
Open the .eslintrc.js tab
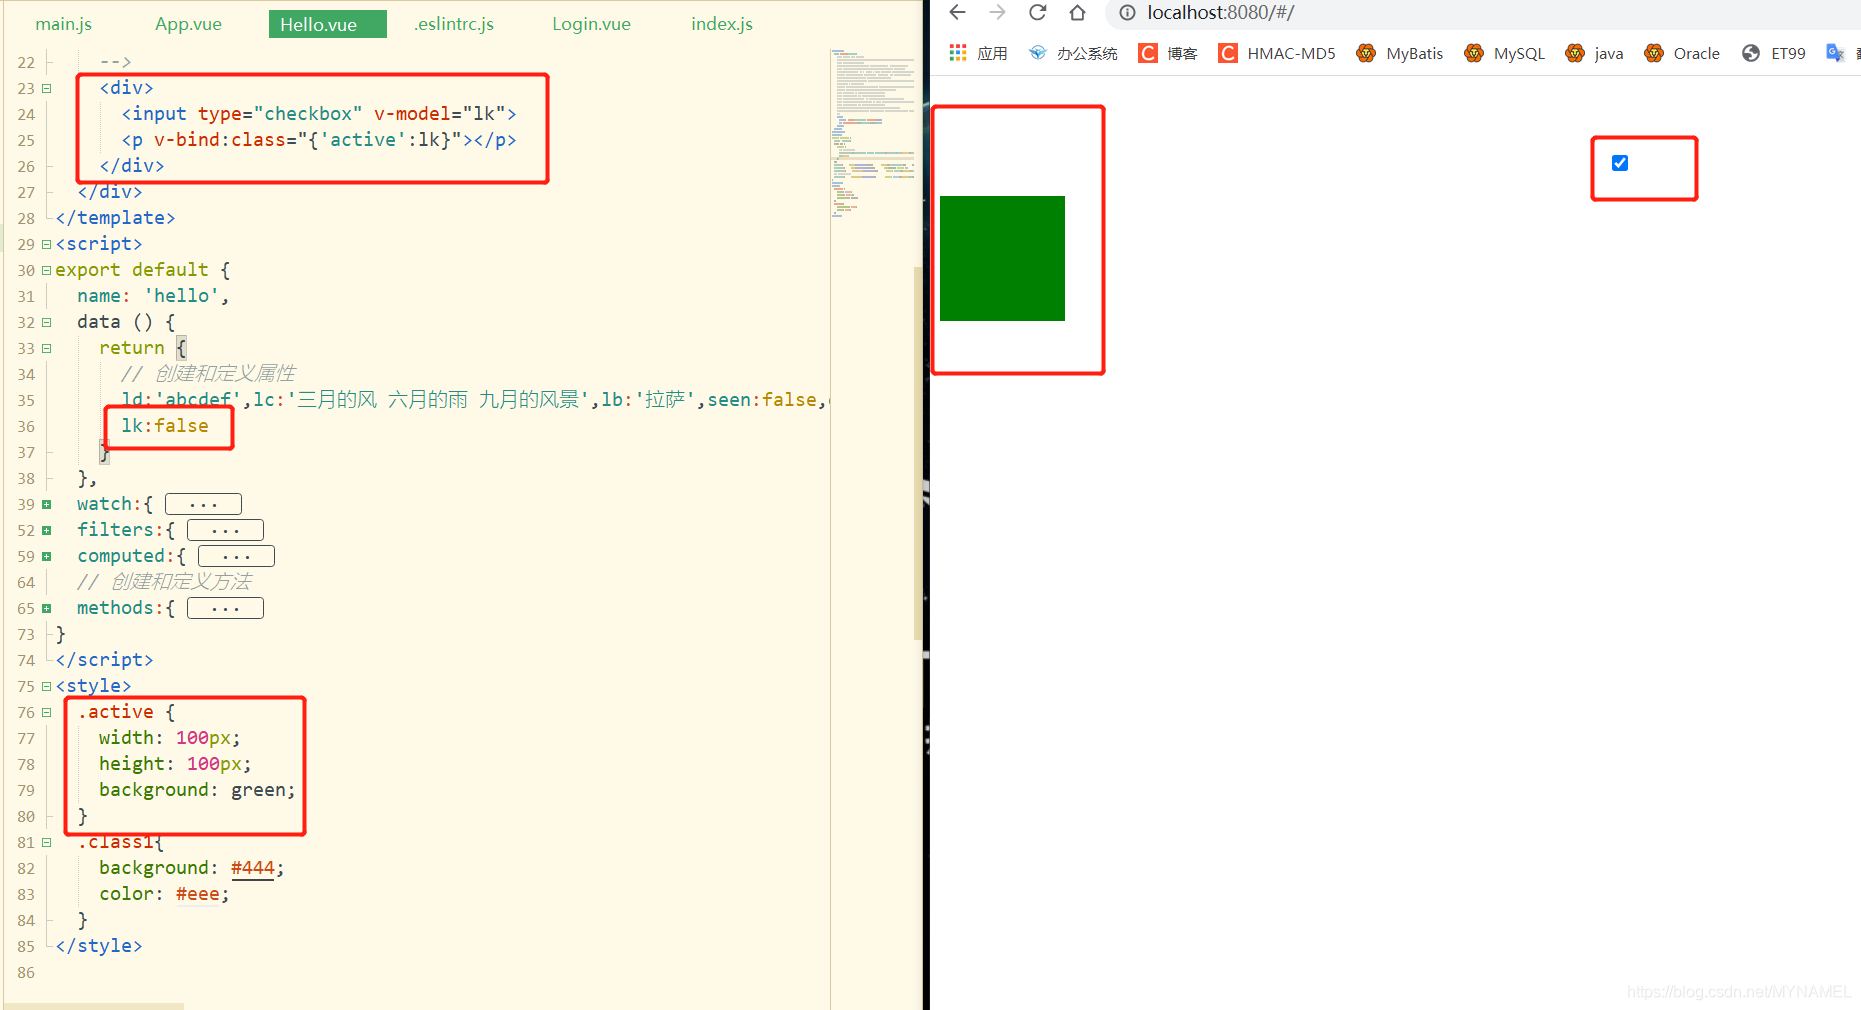click(454, 24)
